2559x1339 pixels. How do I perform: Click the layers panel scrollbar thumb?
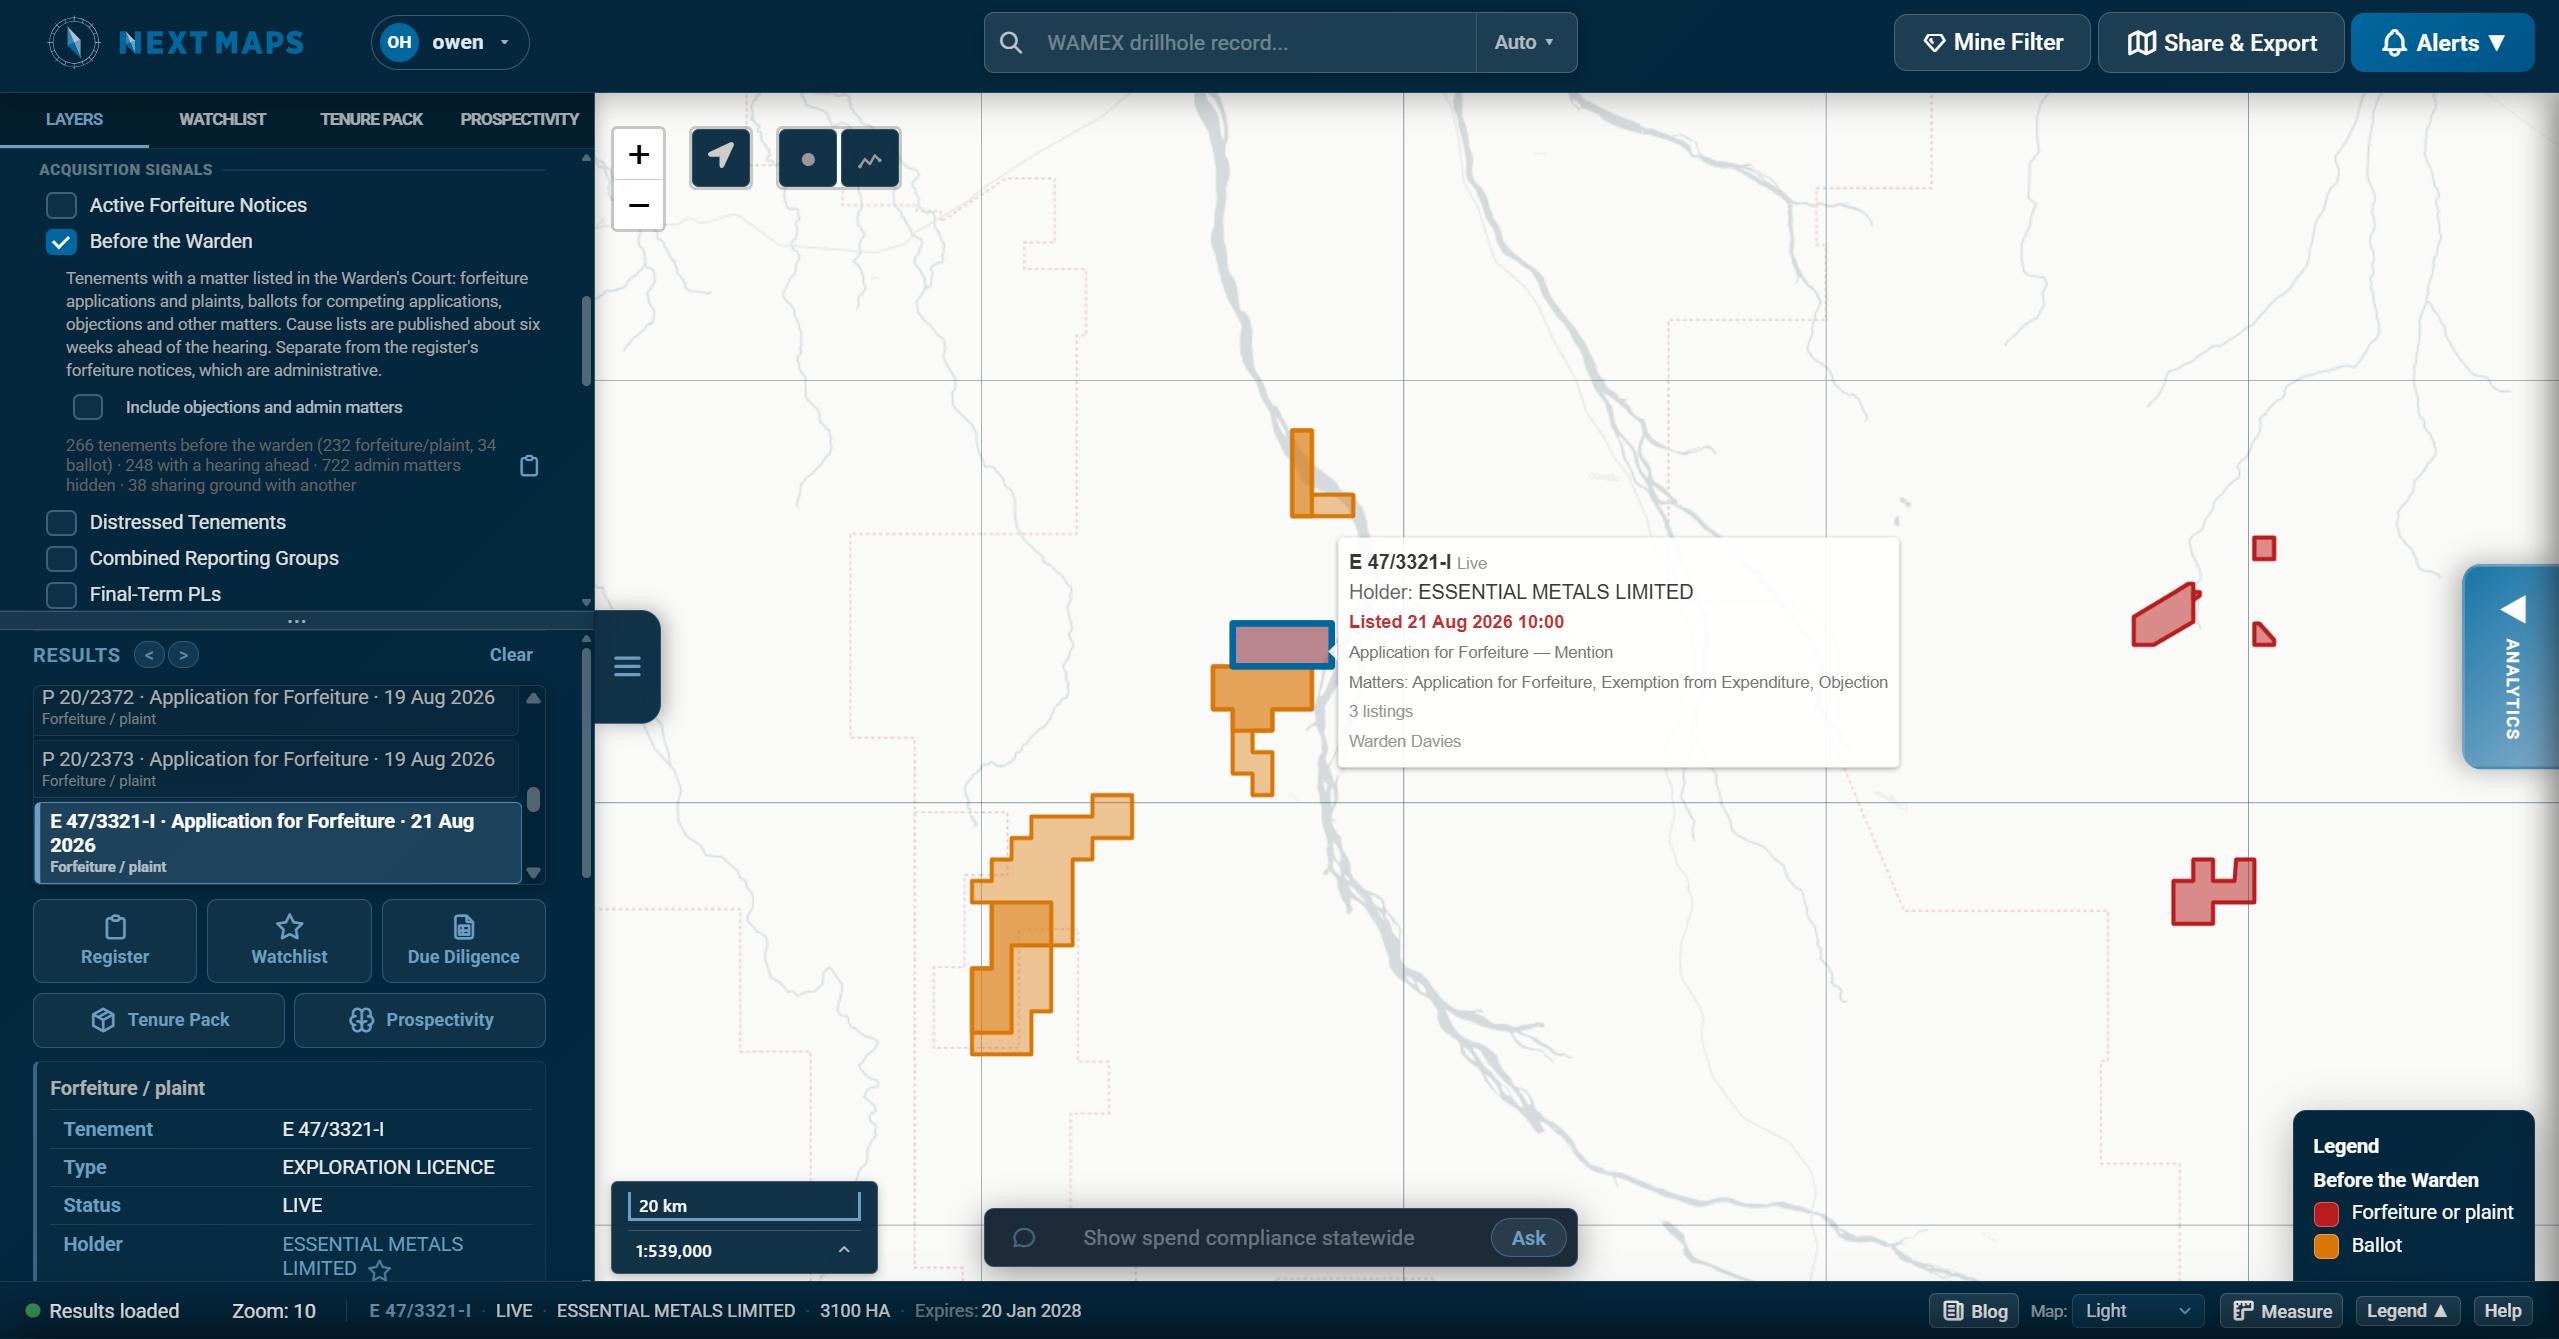point(586,340)
